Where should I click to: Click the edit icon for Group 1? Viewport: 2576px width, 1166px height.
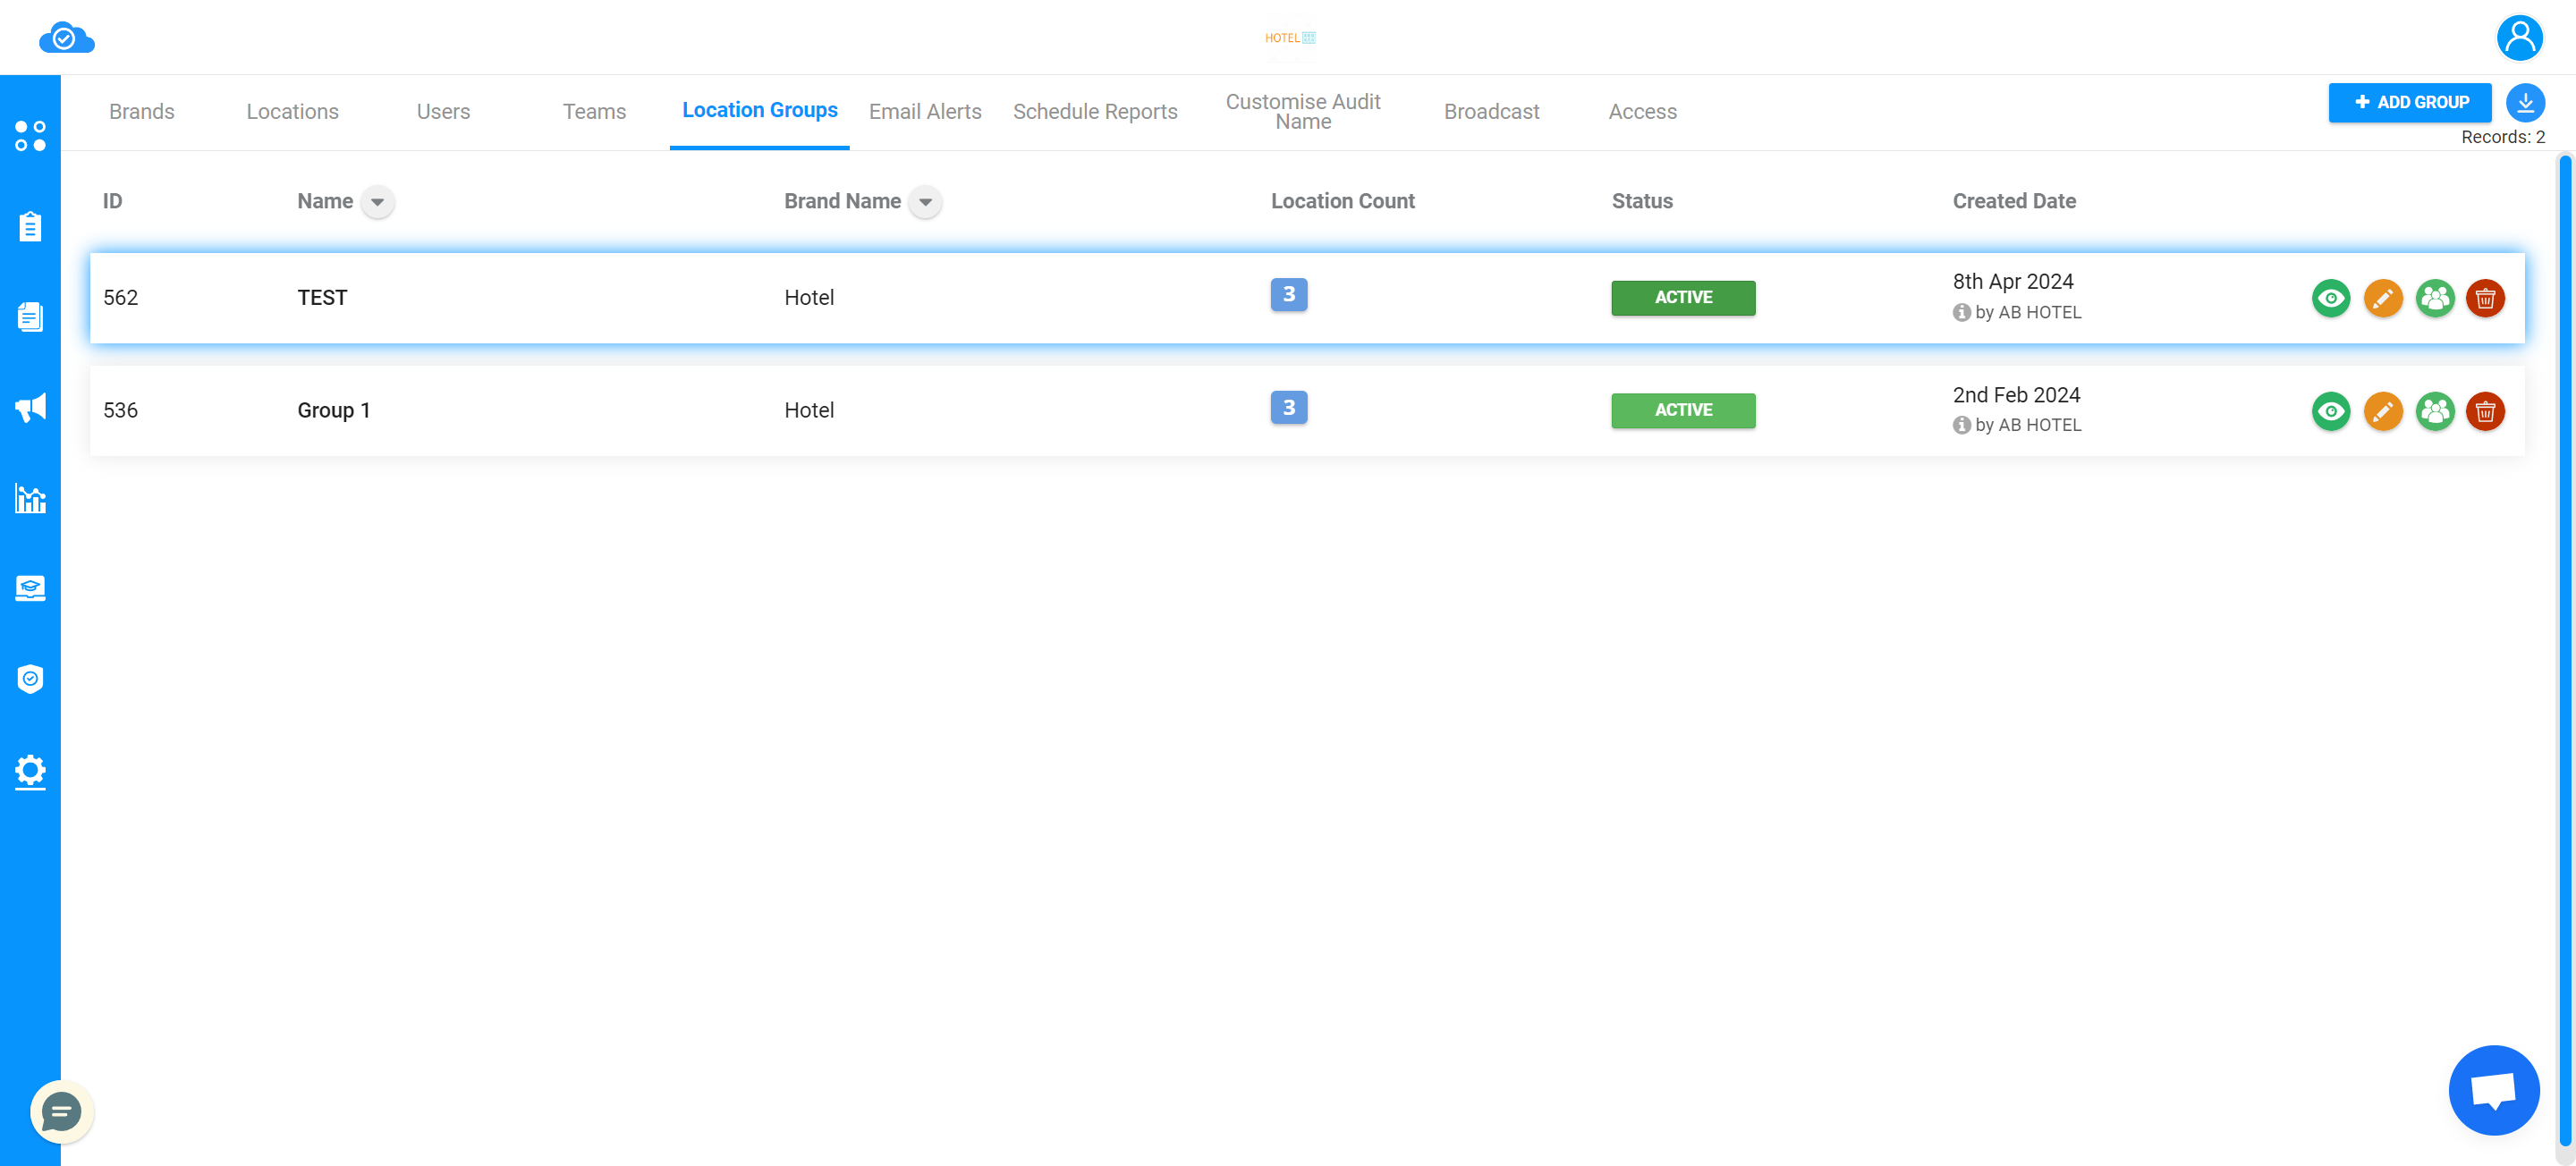2382,409
